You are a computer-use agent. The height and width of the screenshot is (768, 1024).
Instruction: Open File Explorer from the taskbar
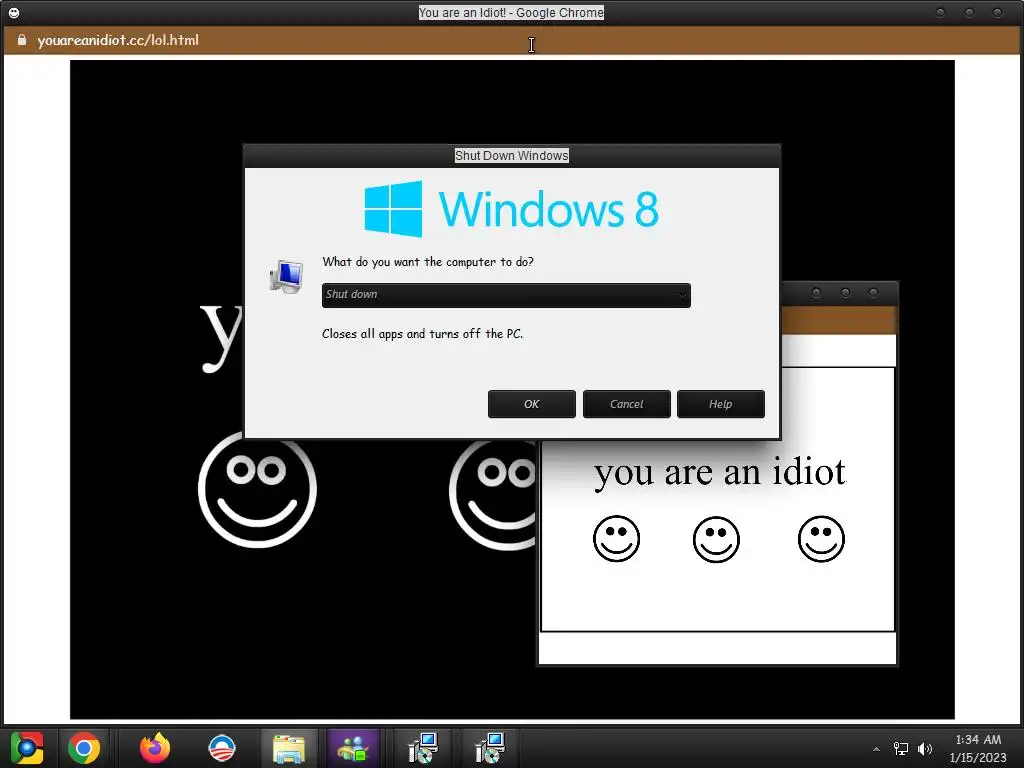pos(289,748)
